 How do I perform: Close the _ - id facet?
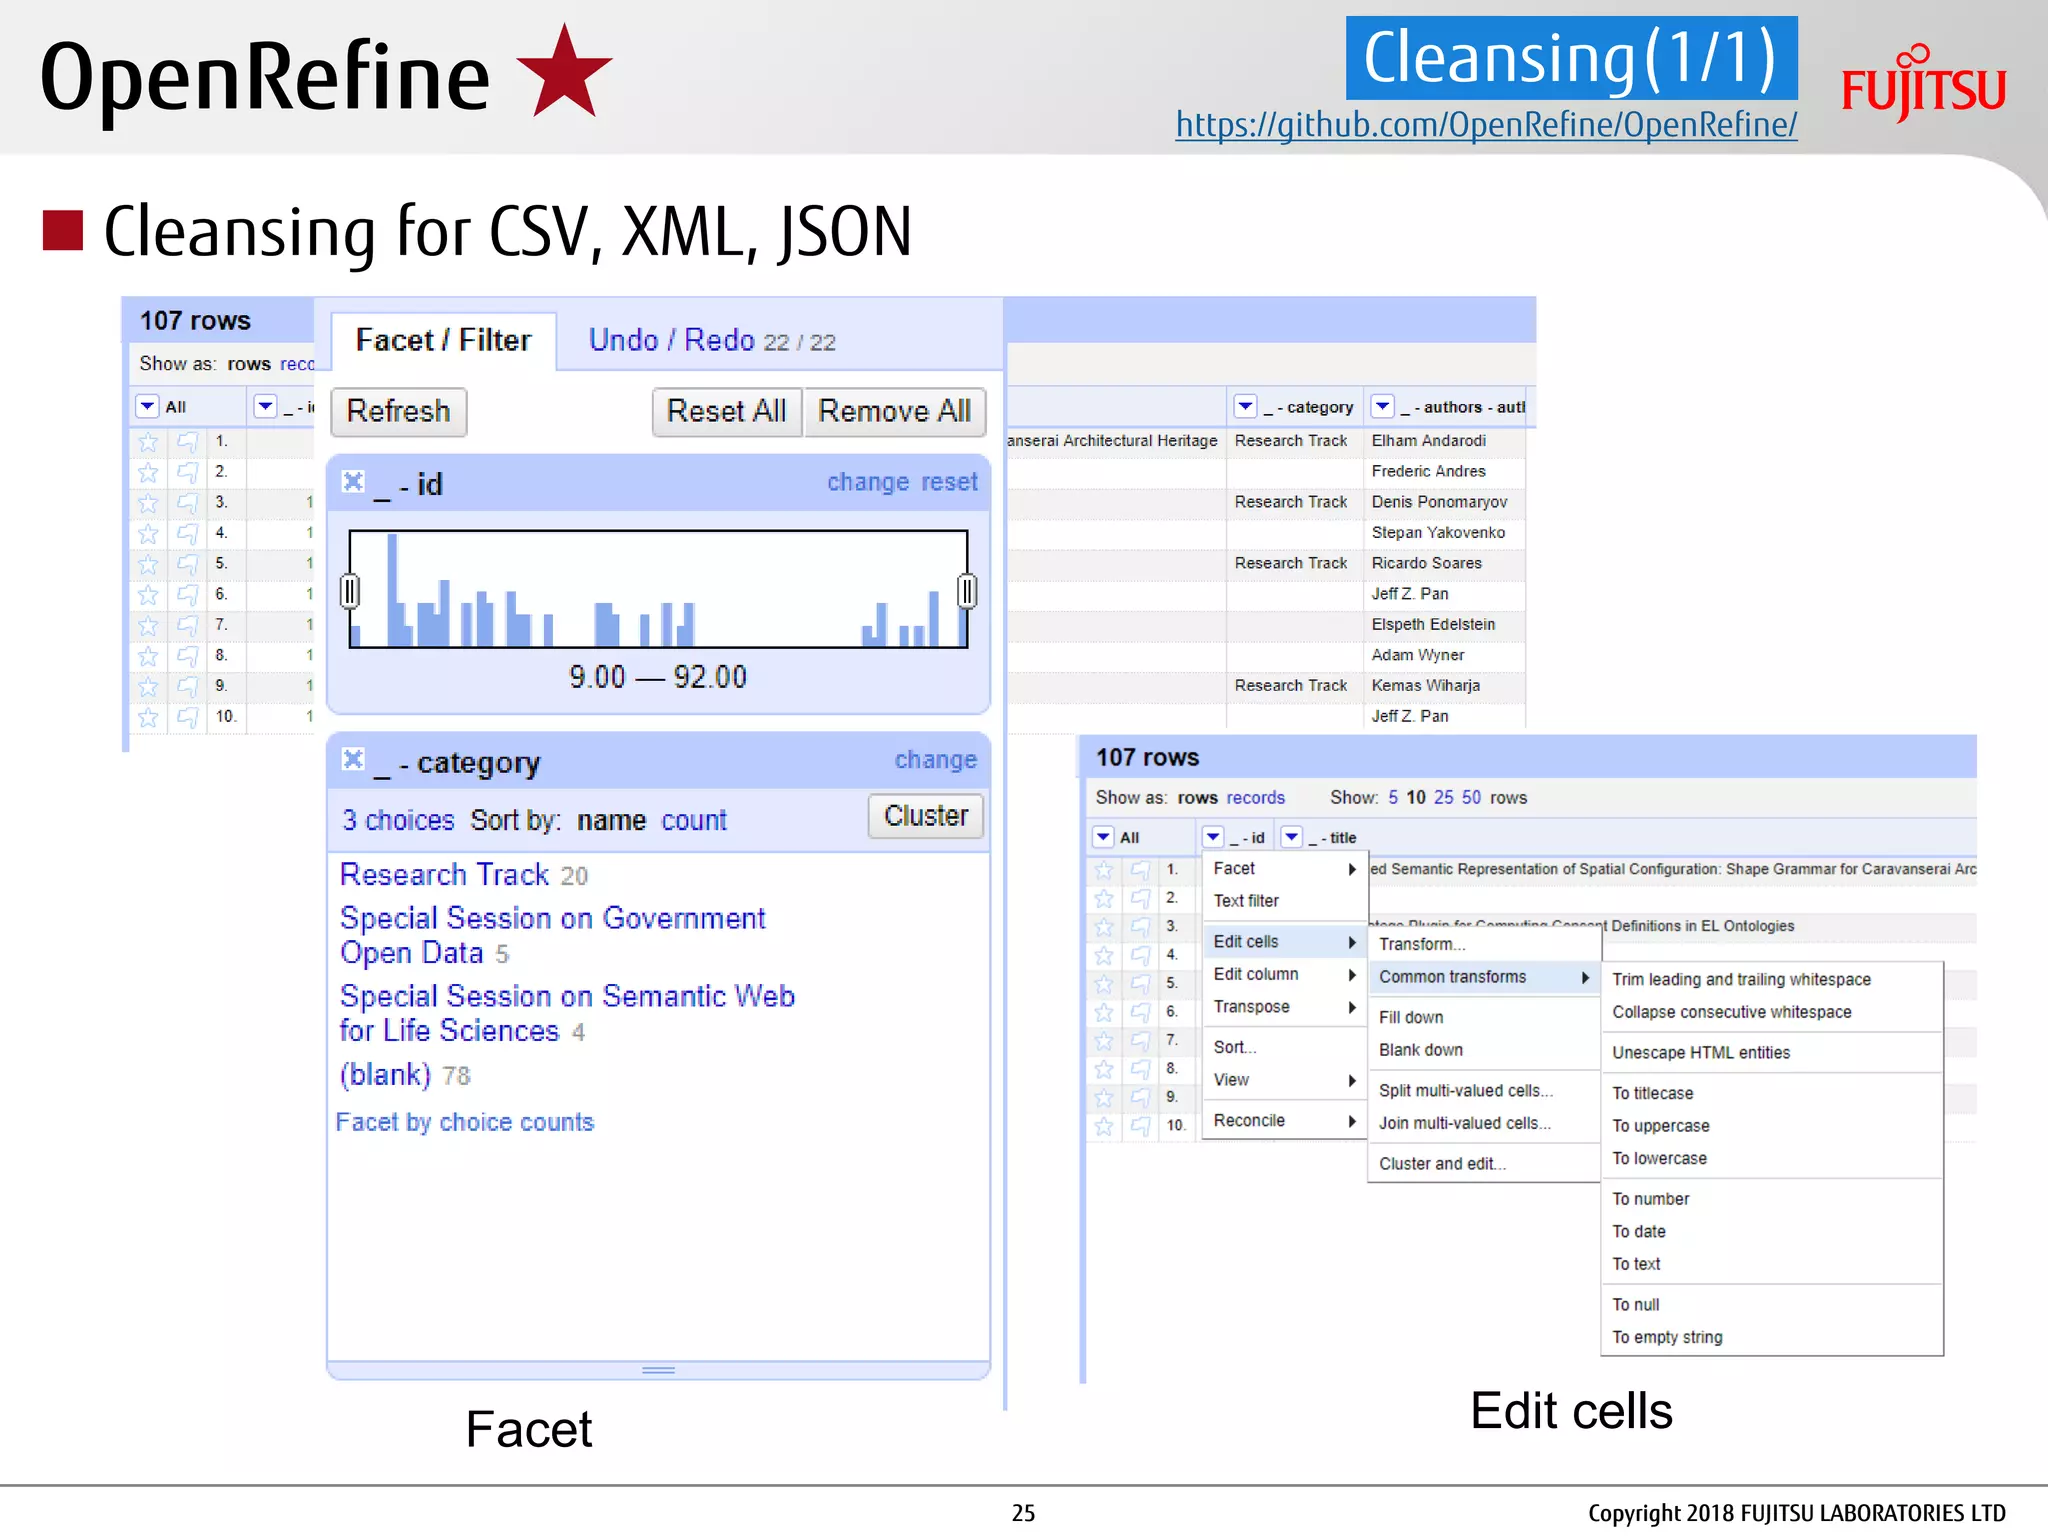point(353,482)
